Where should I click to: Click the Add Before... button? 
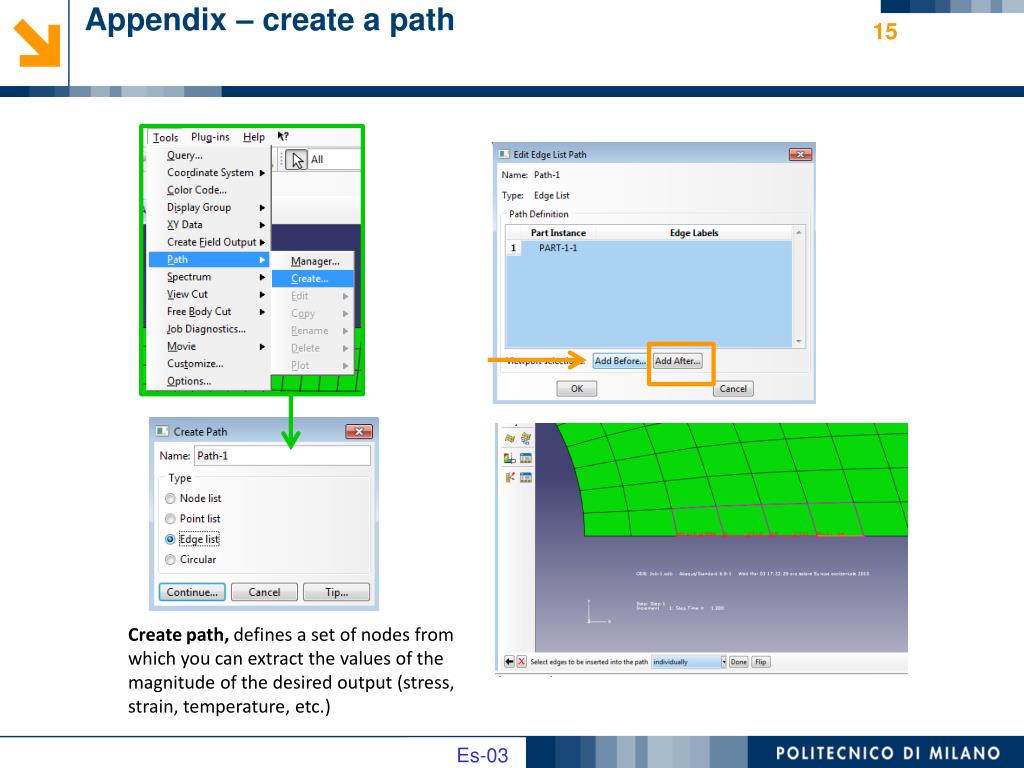[620, 360]
